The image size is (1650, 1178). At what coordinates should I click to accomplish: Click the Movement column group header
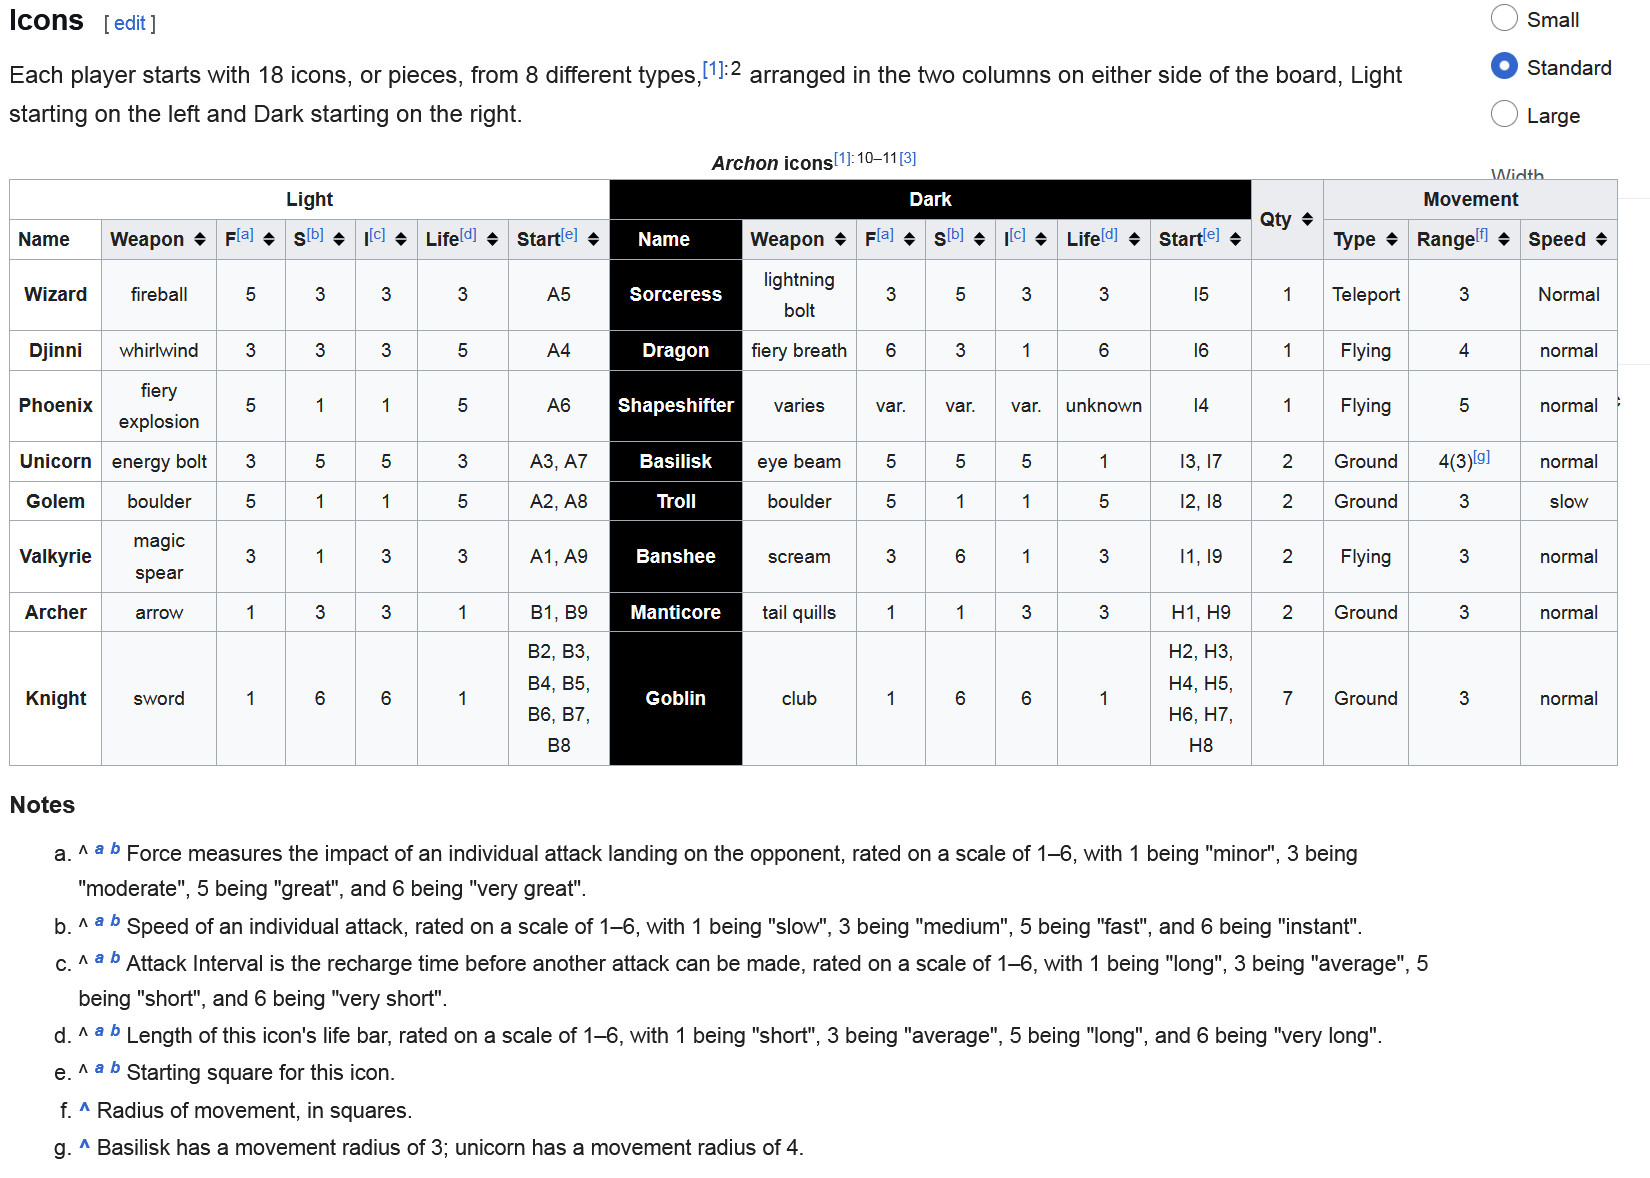coord(1470,199)
